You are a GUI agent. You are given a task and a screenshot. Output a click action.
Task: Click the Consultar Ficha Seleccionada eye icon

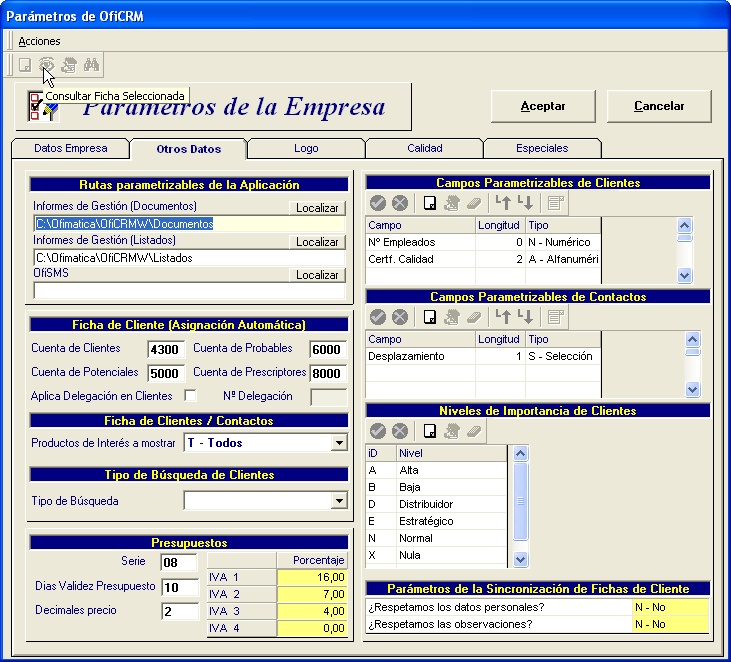(47, 64)
